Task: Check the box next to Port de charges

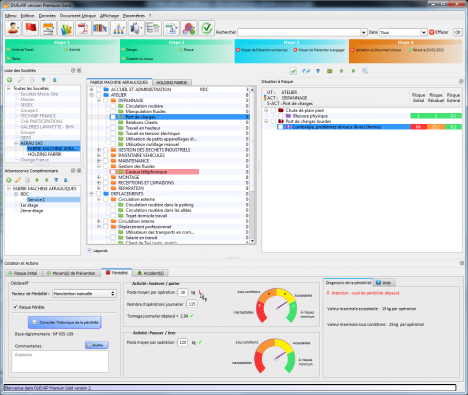Action: click(113, 117)
